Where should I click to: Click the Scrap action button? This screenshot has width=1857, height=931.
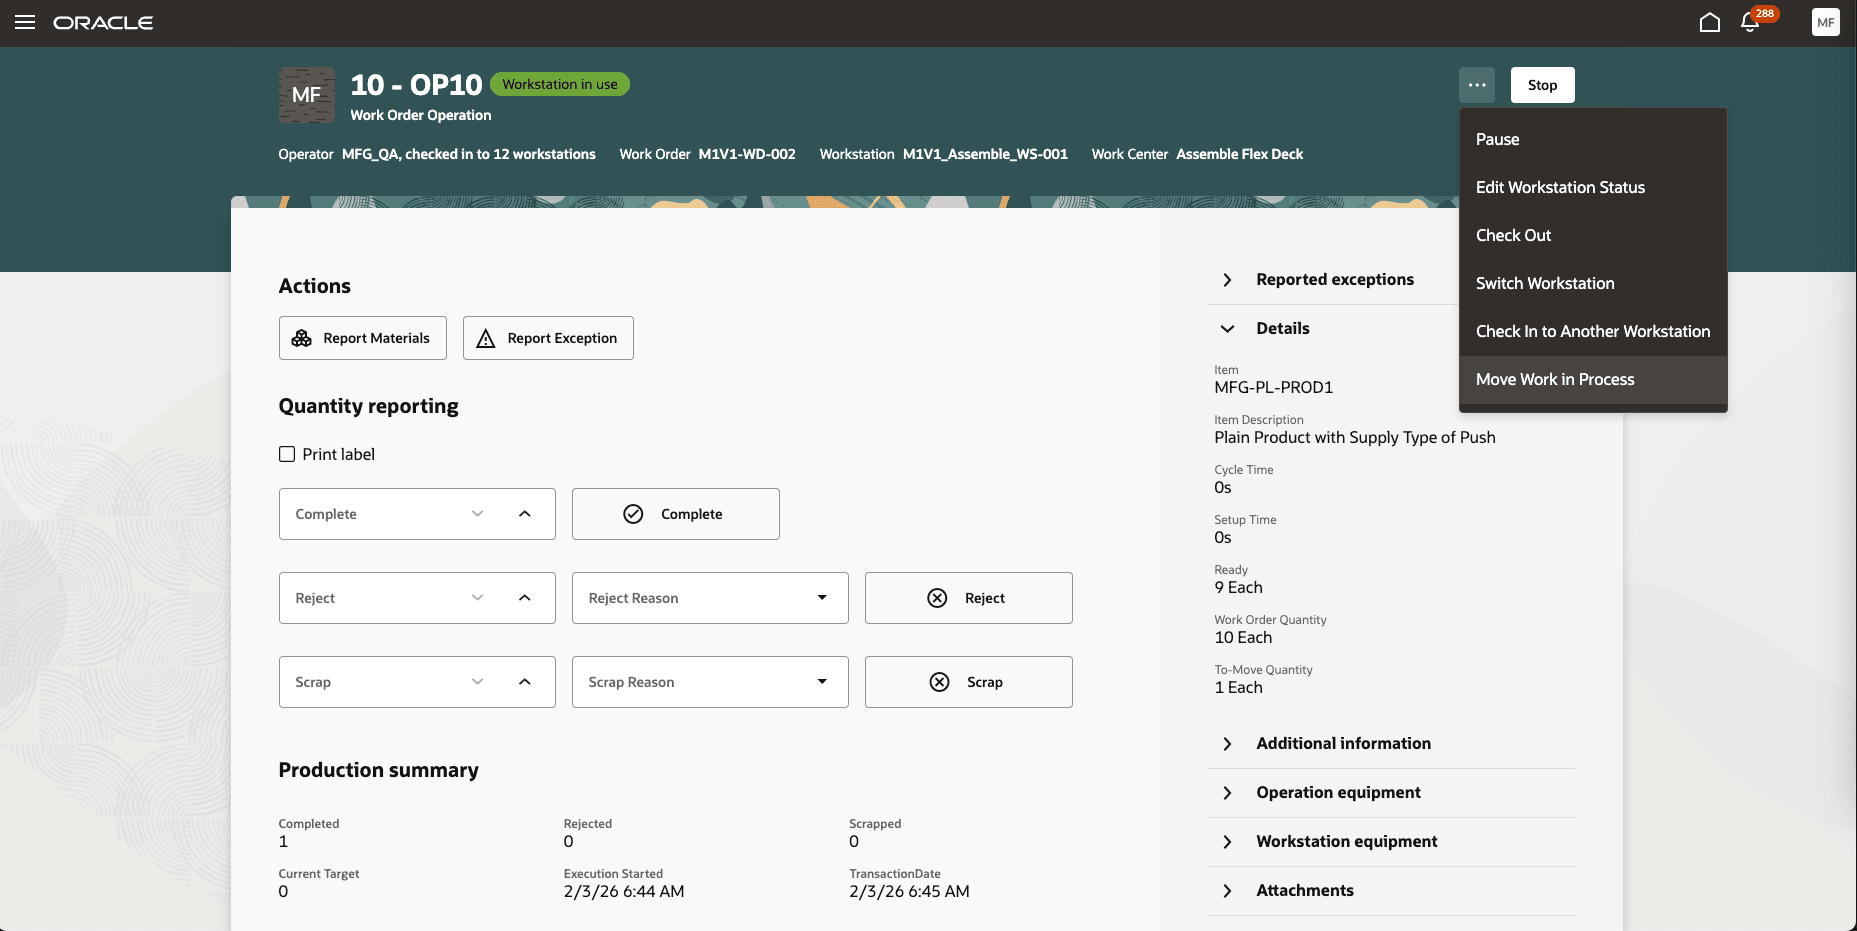coord(969,682)
